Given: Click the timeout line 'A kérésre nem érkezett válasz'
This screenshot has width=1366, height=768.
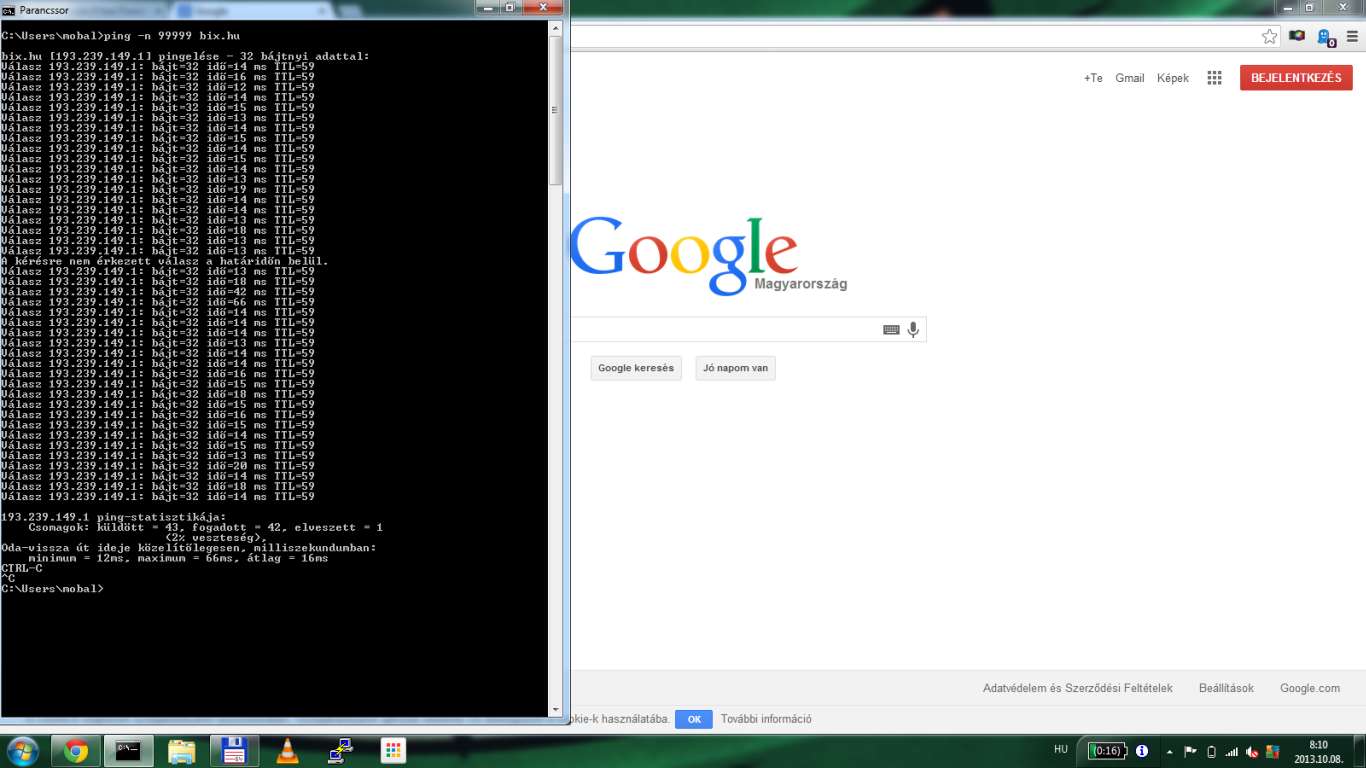Looking at the screenshot, I should [165, 261].
